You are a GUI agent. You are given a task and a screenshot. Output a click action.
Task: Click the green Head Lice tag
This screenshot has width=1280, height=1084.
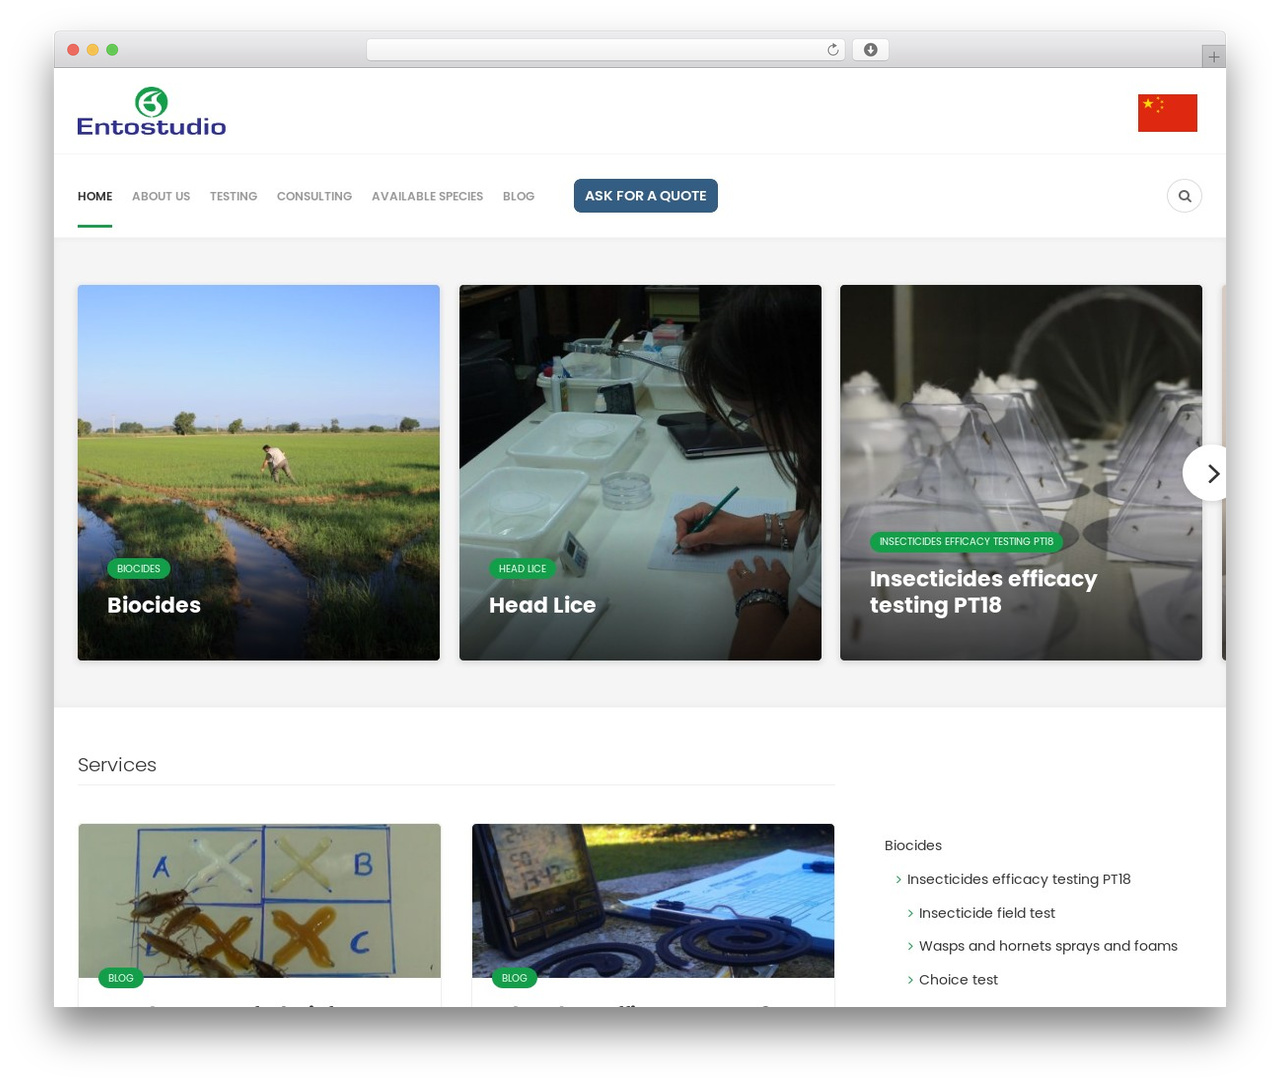(522, 568)
